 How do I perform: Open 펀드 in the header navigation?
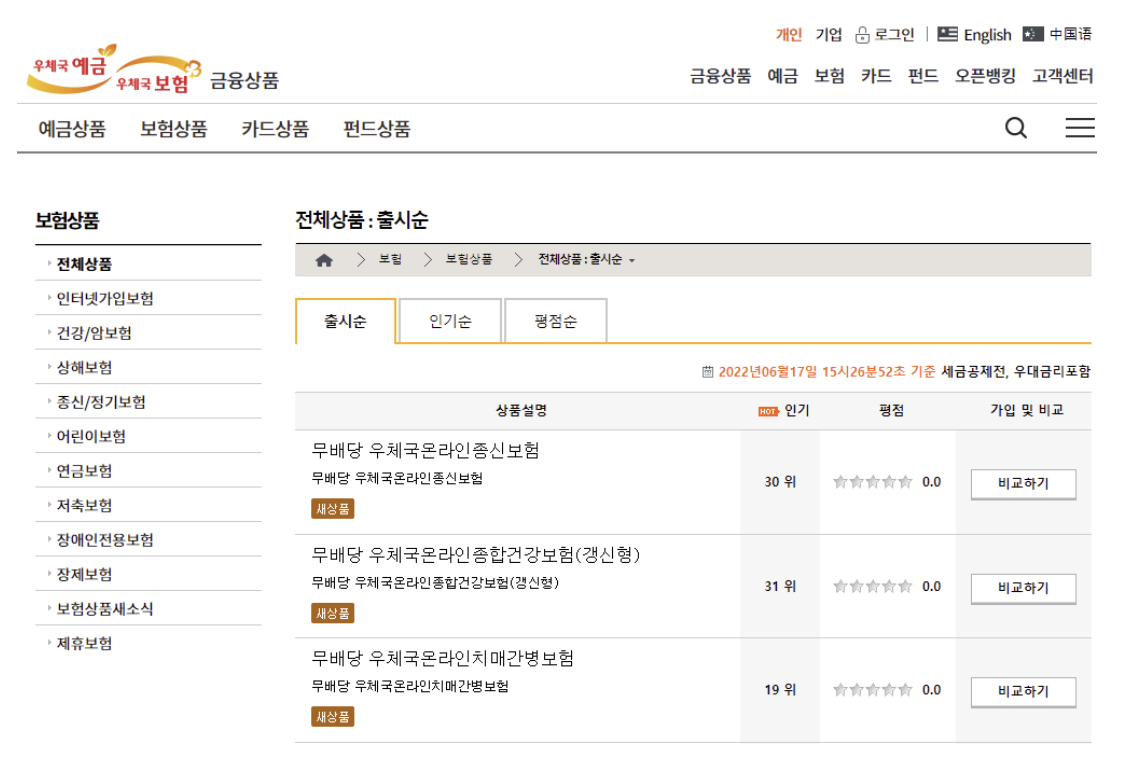point(923,76)
